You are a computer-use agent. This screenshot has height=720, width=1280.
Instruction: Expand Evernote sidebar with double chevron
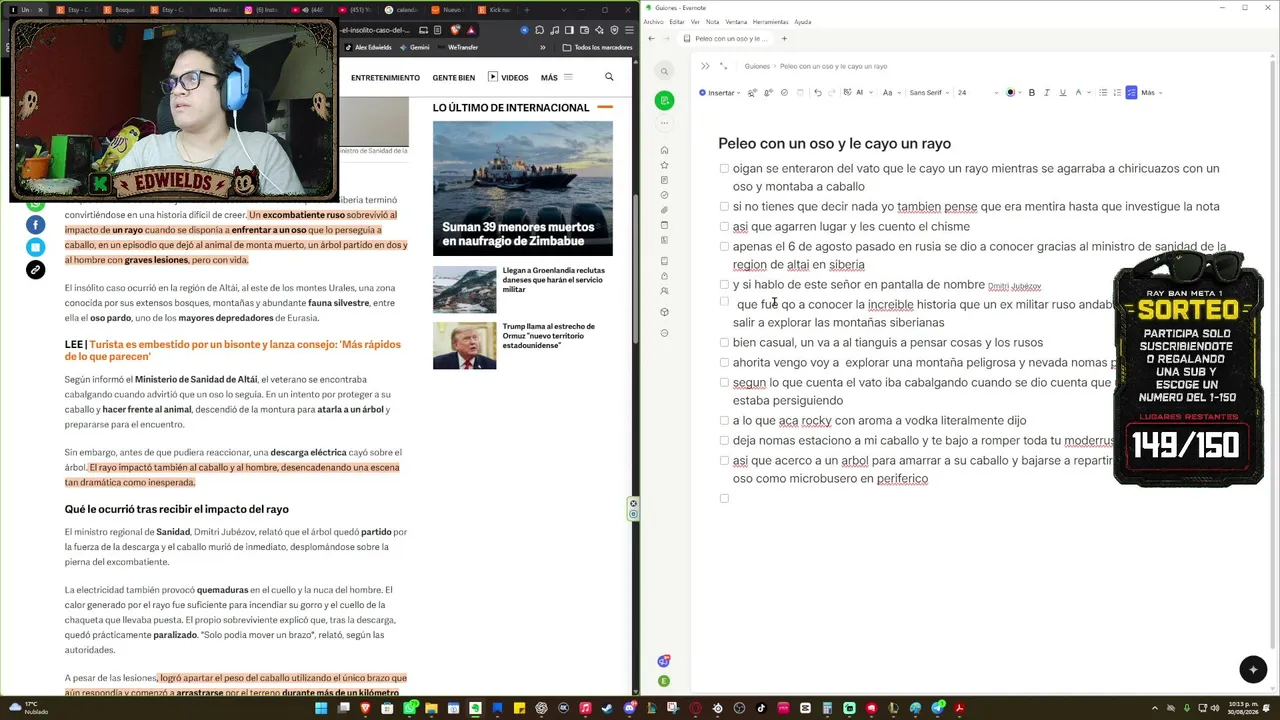(x=705, y=66)
